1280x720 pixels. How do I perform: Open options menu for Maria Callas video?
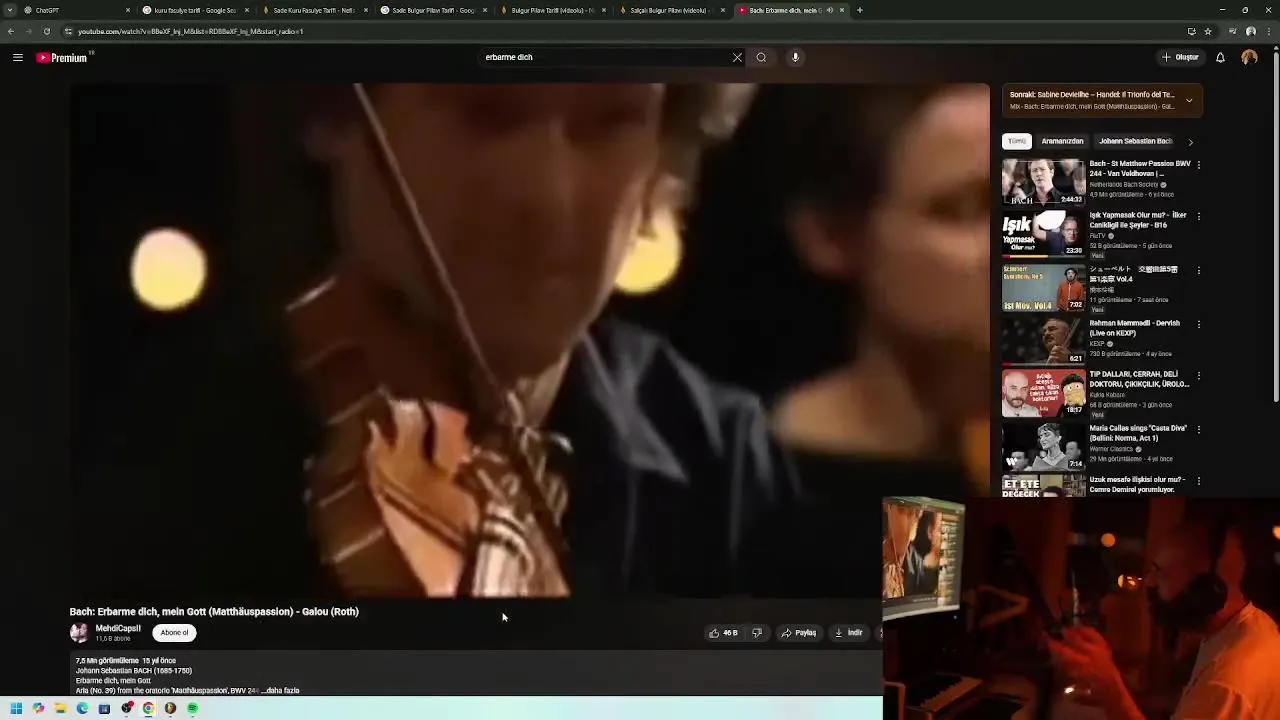(x=1199, y=430)
